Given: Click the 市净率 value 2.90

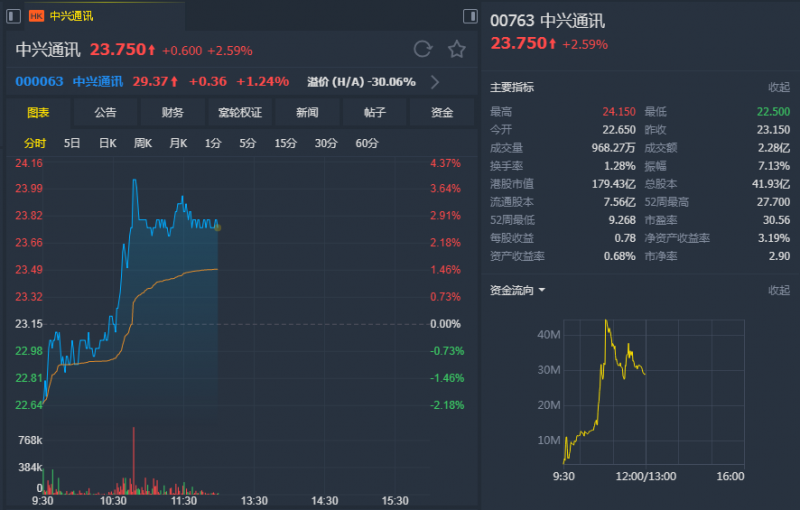Looking at the screenshot, I should (780, 256).
